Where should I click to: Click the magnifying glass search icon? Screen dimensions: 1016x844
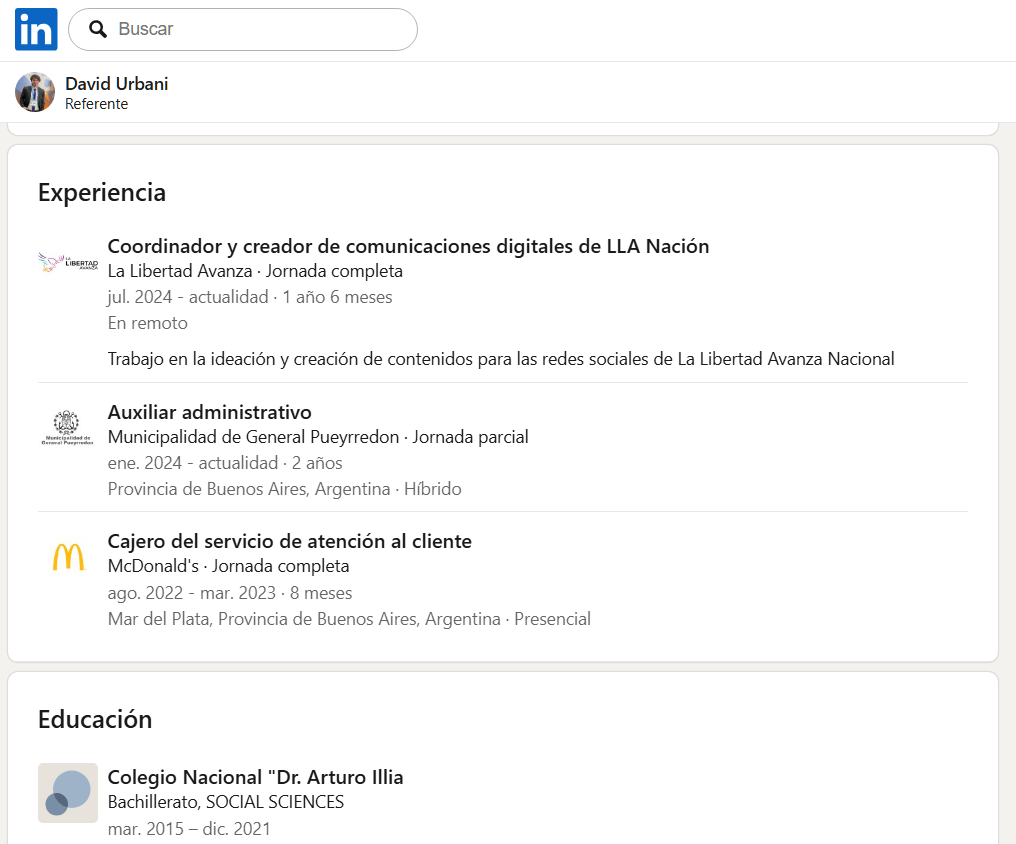(x=98, y=29)
